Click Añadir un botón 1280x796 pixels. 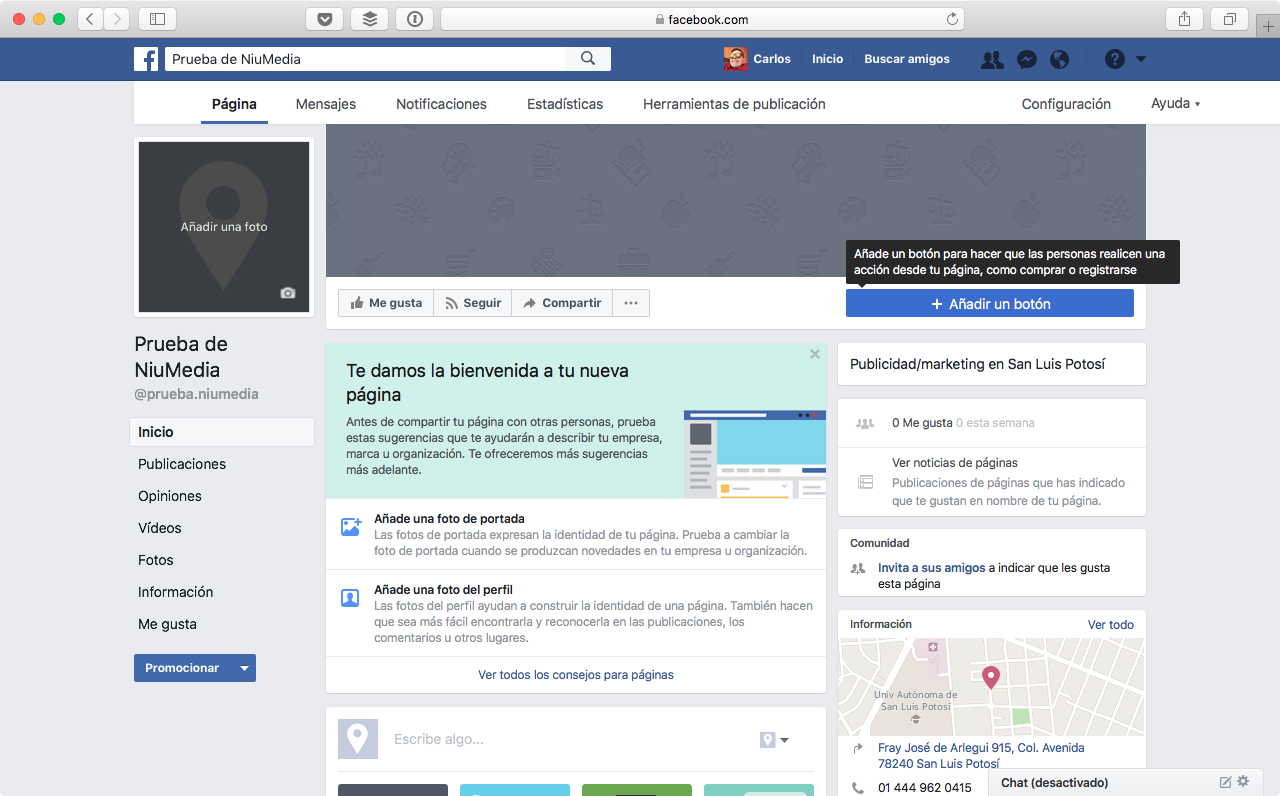click(990, 303)
